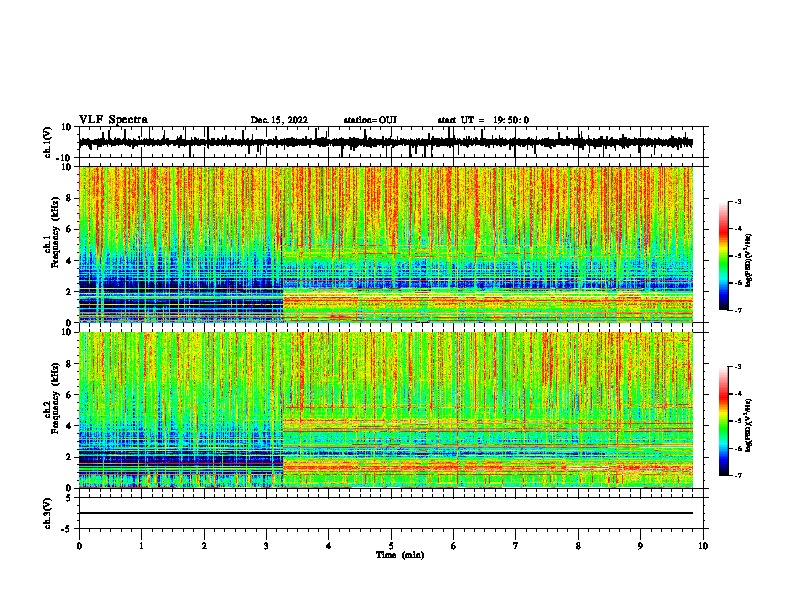Click the "8" kHz tick on ch.2 frequency axis

69,364
